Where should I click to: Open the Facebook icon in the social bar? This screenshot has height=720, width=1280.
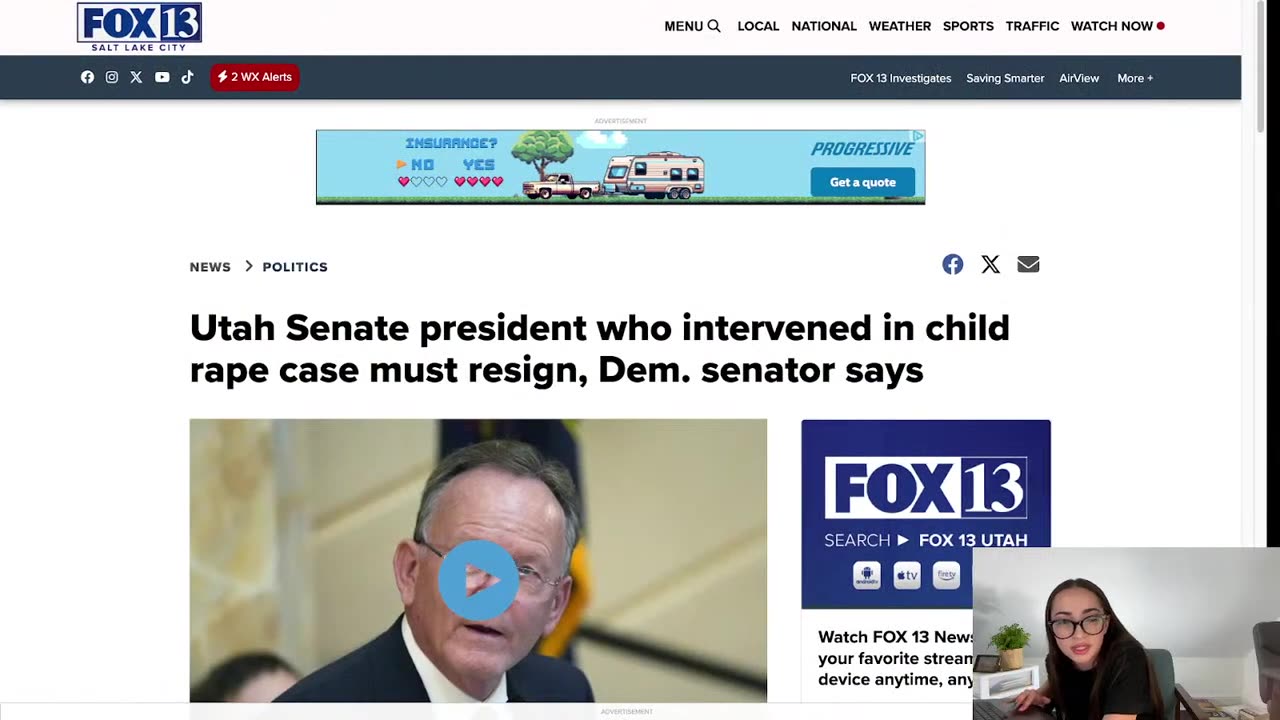tap(87, 77)
